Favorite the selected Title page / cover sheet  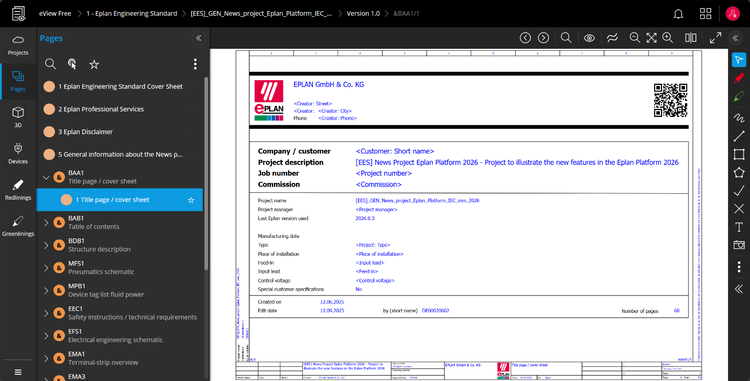point(191,200)
